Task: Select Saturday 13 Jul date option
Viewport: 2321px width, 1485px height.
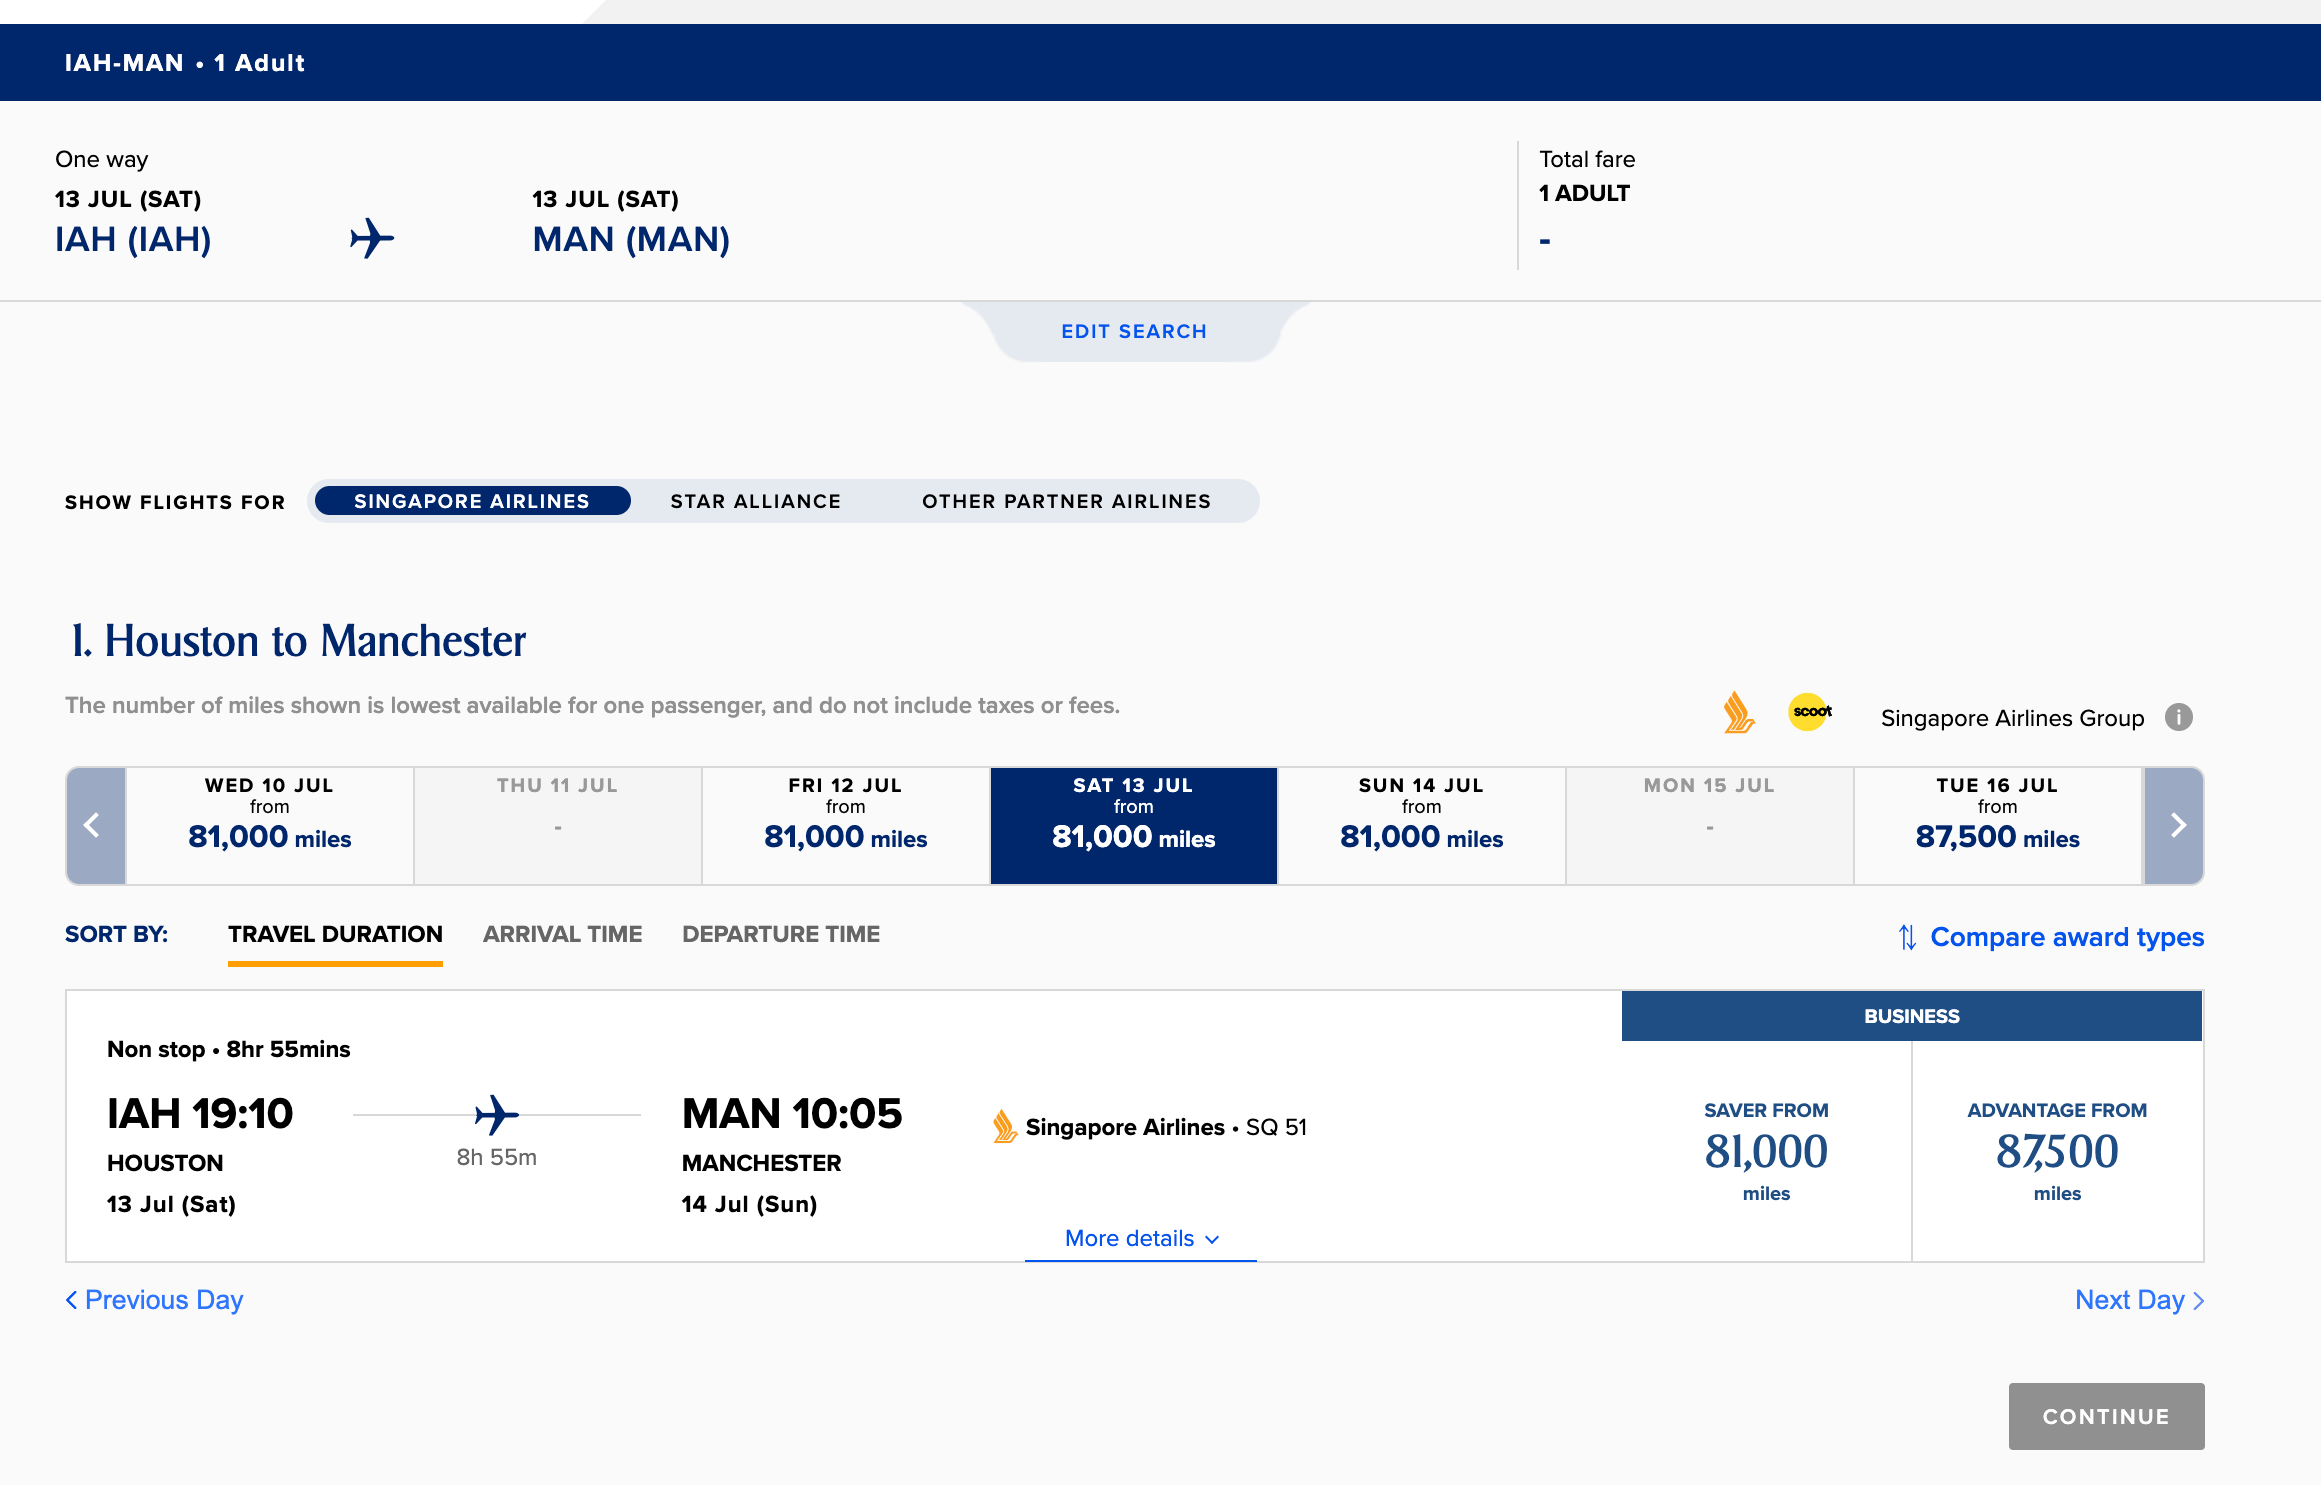Action: click(x=1132, y=824)
